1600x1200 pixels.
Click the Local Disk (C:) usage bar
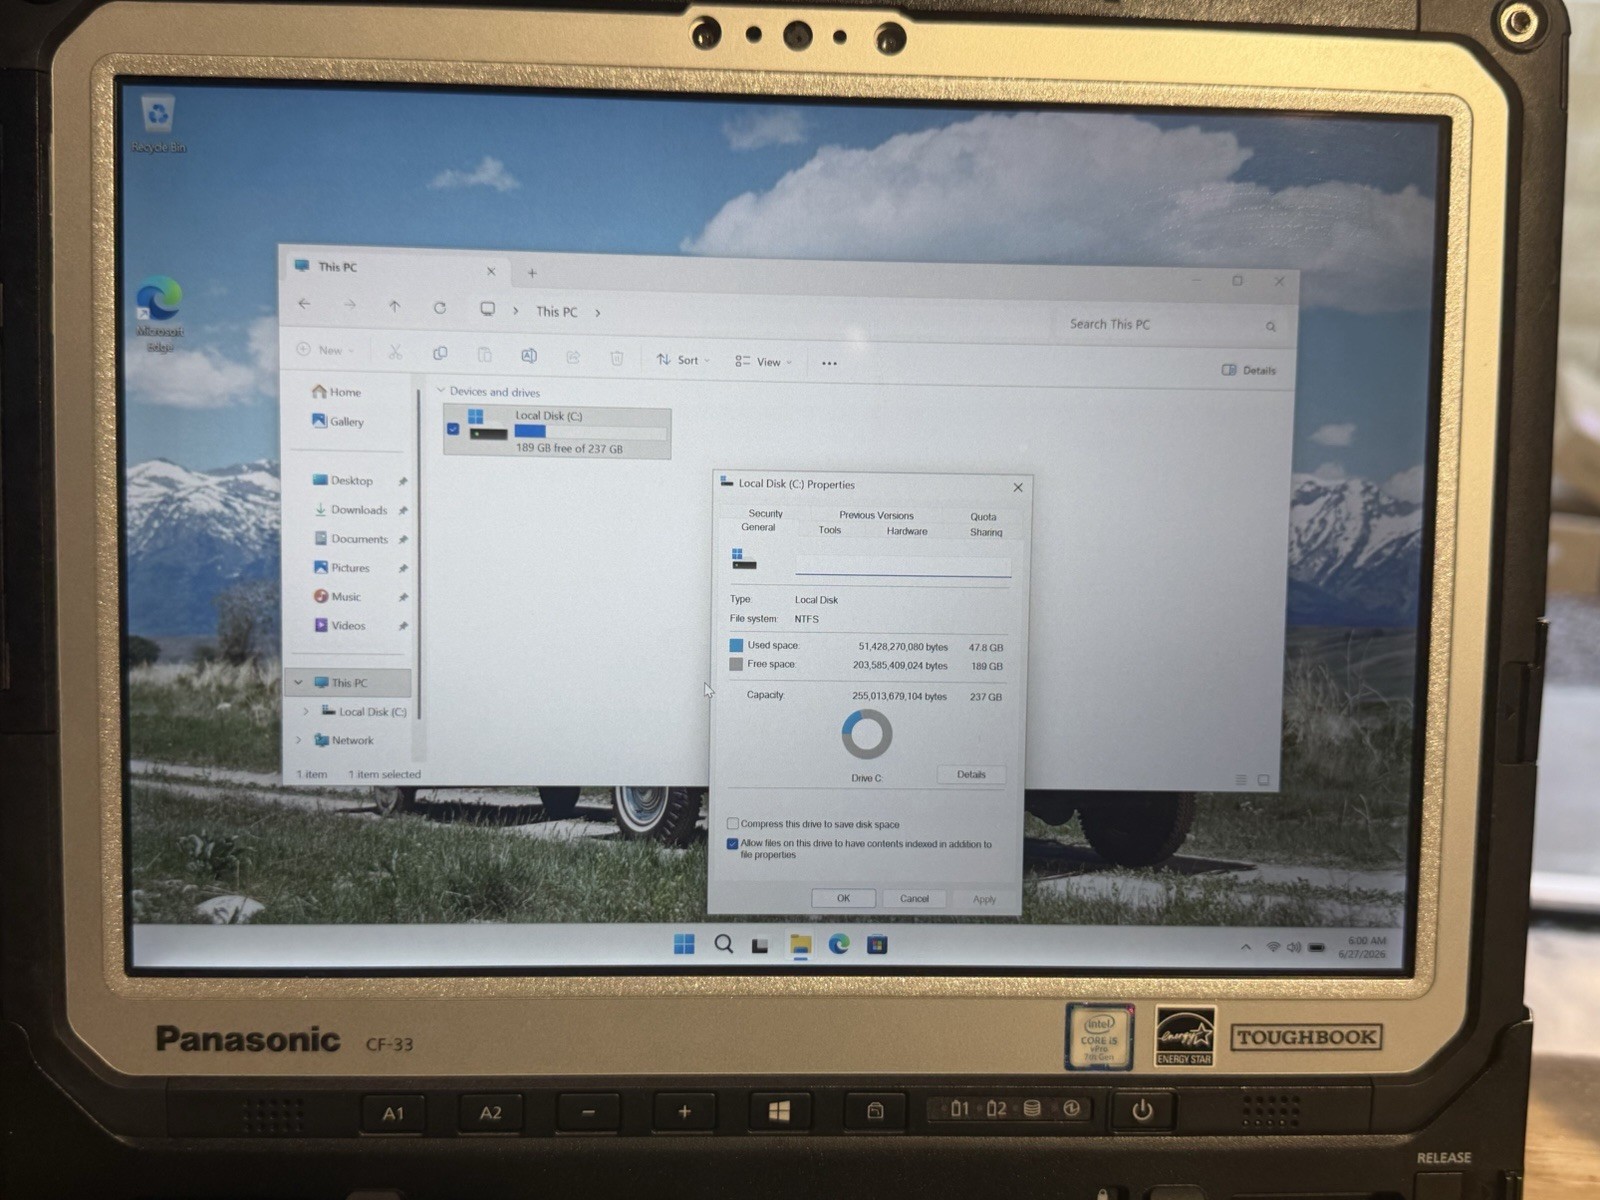pyautogui.click(x=590, y=431)
